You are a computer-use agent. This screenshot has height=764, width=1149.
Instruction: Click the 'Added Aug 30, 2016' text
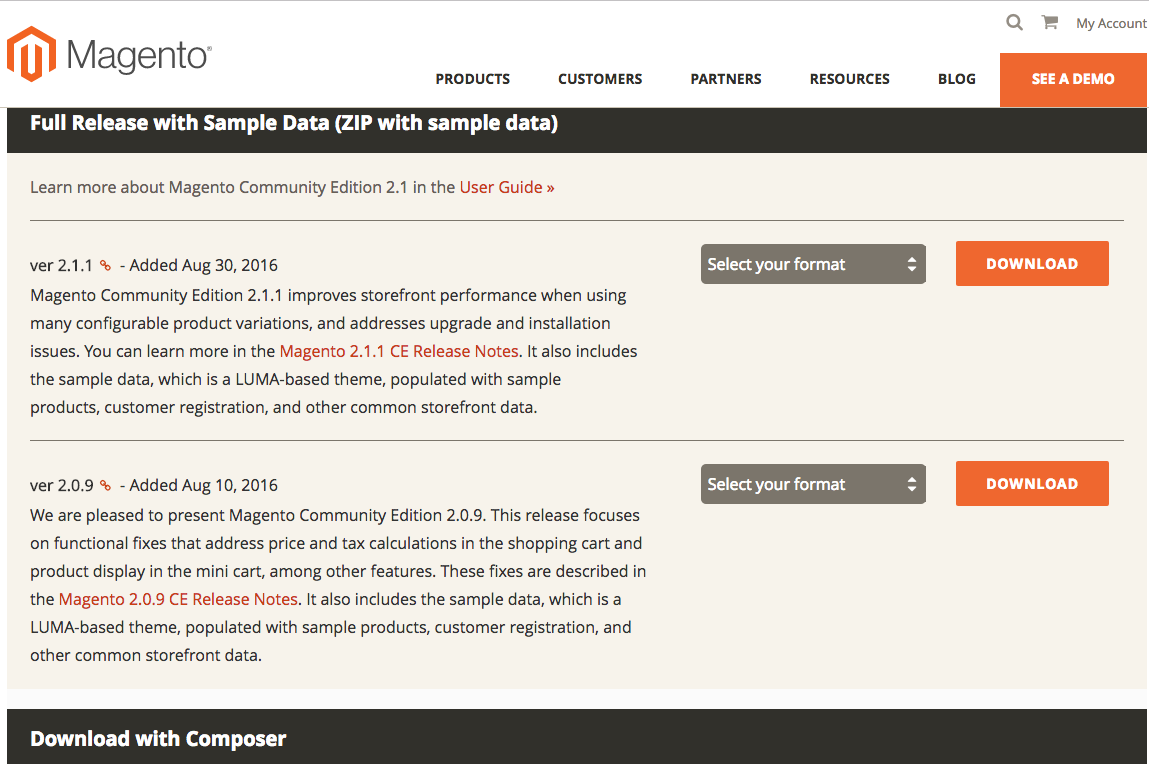pyautogui.click(x=204, y=265)
